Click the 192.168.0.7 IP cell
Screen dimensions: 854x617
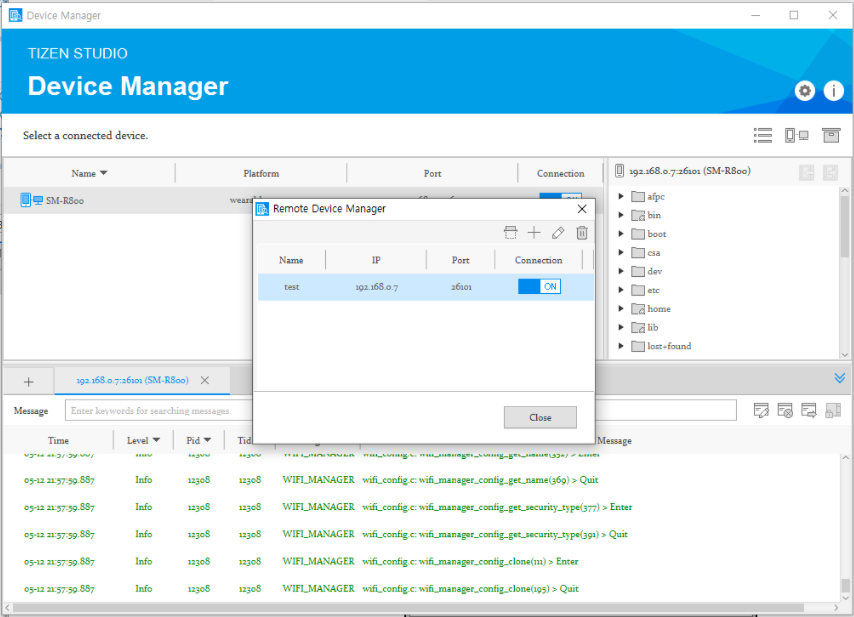376,287
